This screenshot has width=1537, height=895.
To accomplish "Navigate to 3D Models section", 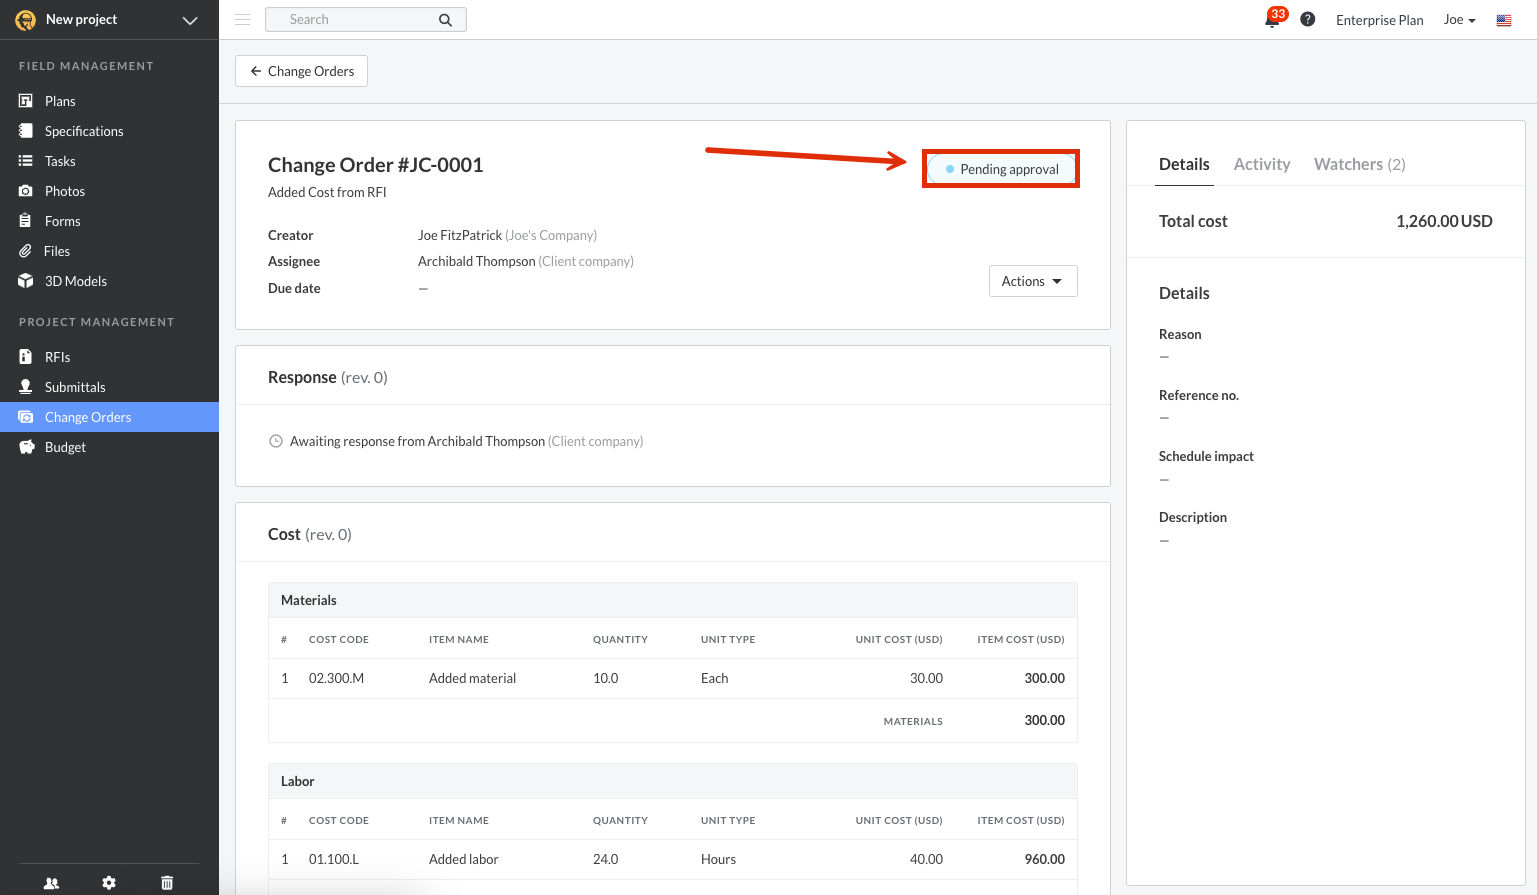I will click(75, 281).
